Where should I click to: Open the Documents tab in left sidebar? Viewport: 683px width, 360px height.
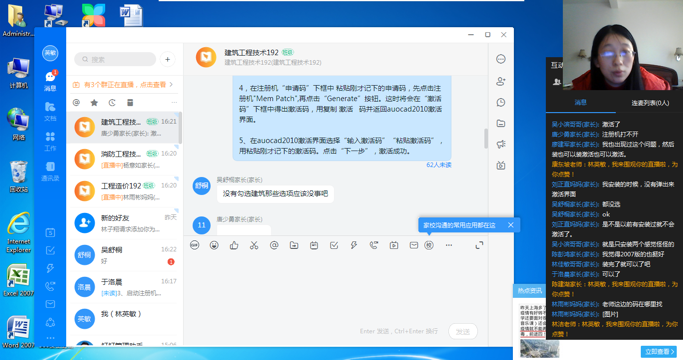(x=50, y=111)
